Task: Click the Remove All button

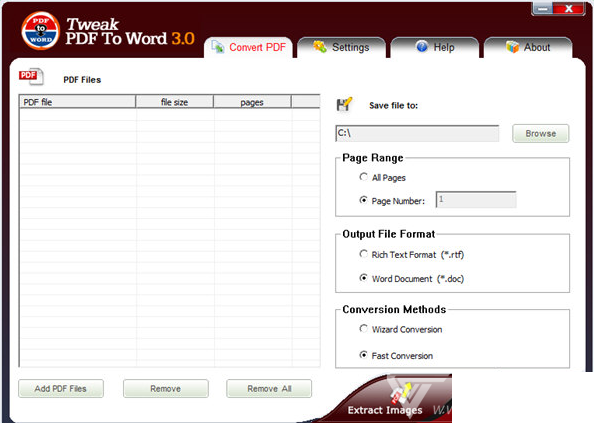Action: click(269, 389)
